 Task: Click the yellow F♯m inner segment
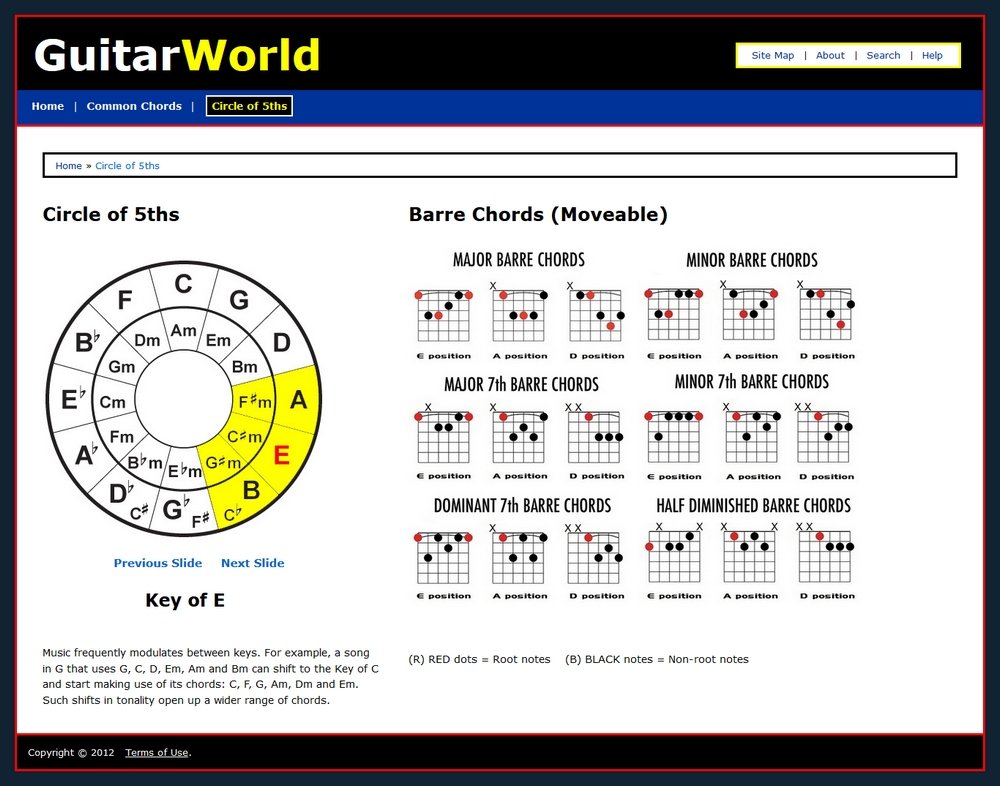pyautogui.click(x=254, y=402)
